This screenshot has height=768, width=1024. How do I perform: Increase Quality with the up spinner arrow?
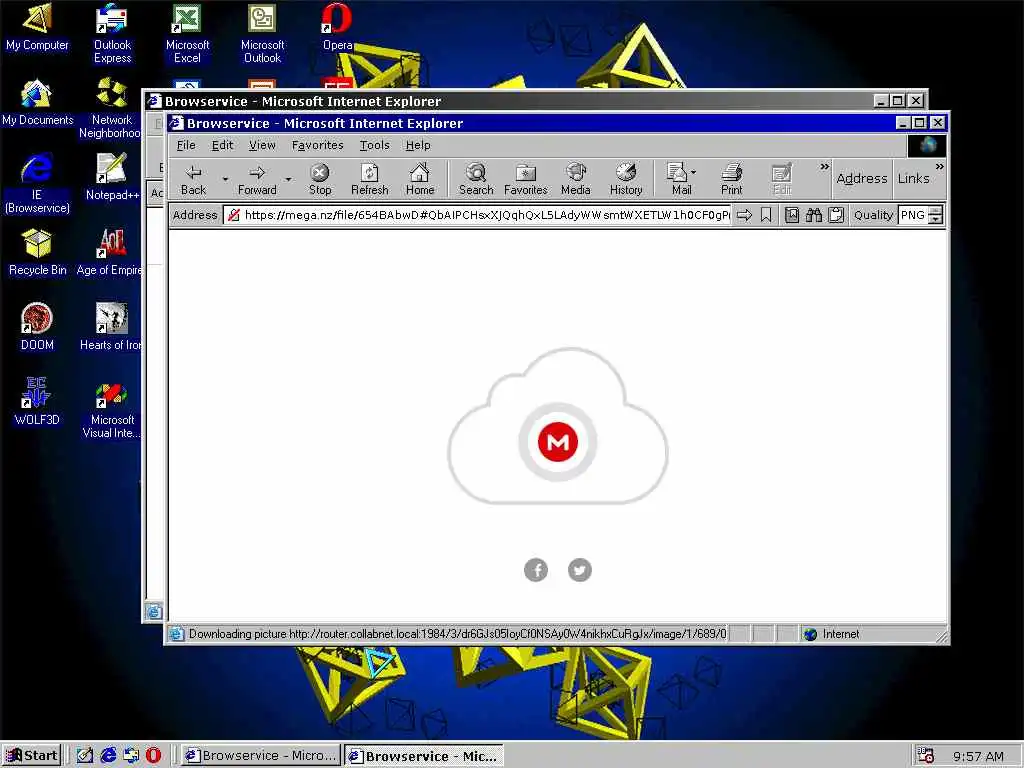[936, 210]
